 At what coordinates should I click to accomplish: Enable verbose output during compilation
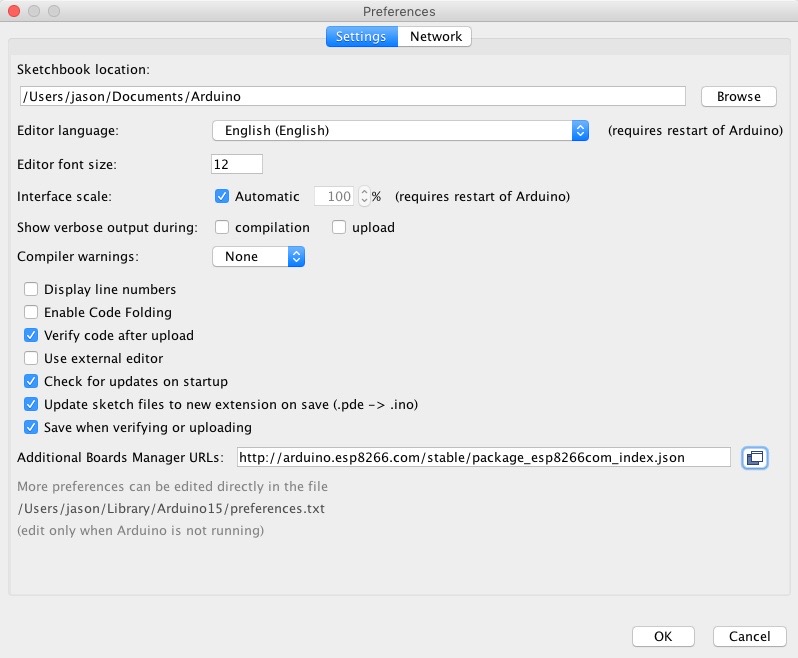tap(222, 227)
